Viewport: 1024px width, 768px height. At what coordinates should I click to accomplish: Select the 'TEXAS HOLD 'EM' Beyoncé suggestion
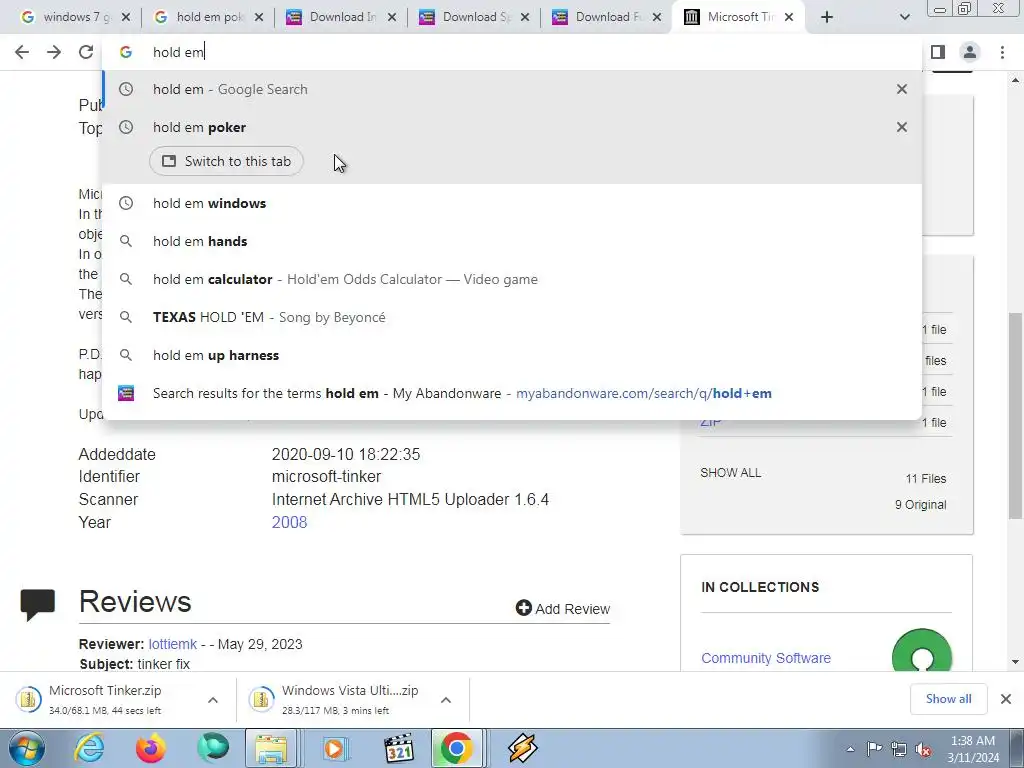point(512,317)
